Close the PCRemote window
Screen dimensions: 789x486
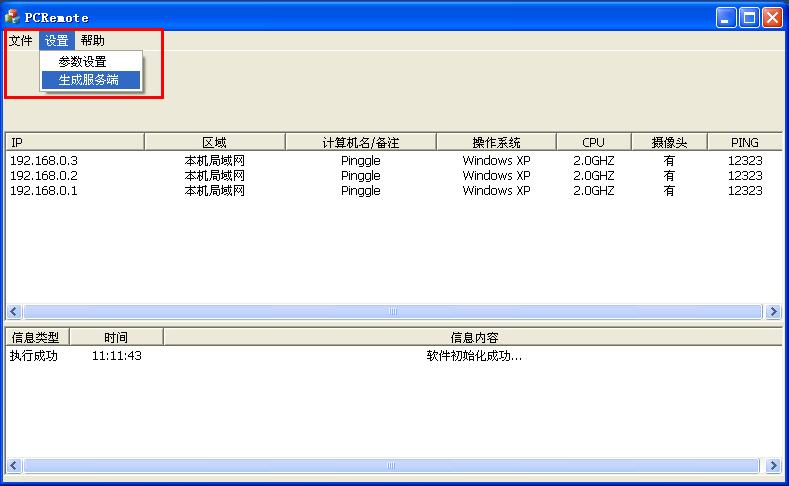pos(772,18)
